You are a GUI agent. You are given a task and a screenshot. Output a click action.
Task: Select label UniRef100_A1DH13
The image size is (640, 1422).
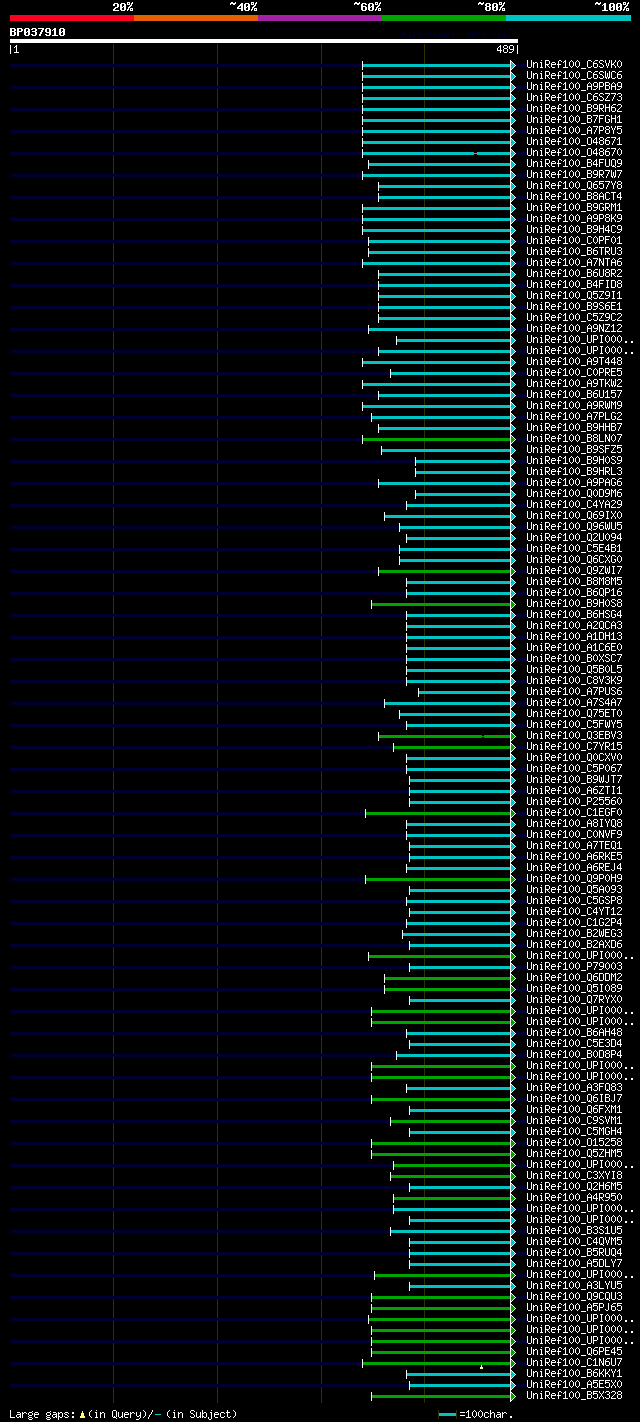574,636
